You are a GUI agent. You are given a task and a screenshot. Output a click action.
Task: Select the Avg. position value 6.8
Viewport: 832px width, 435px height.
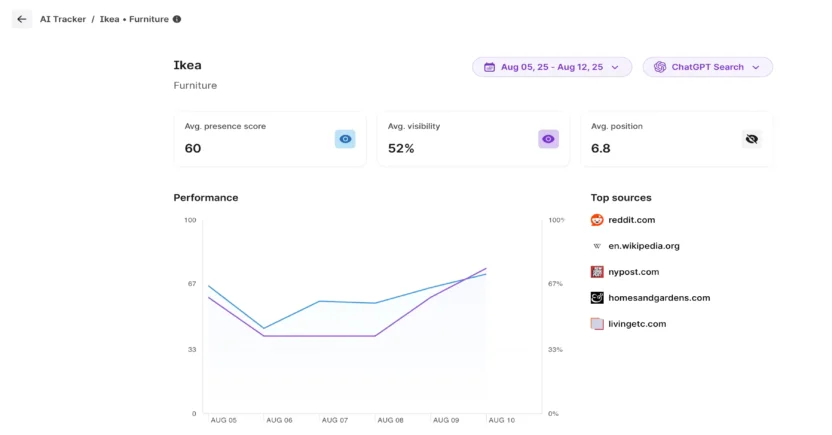coord(601,149)
